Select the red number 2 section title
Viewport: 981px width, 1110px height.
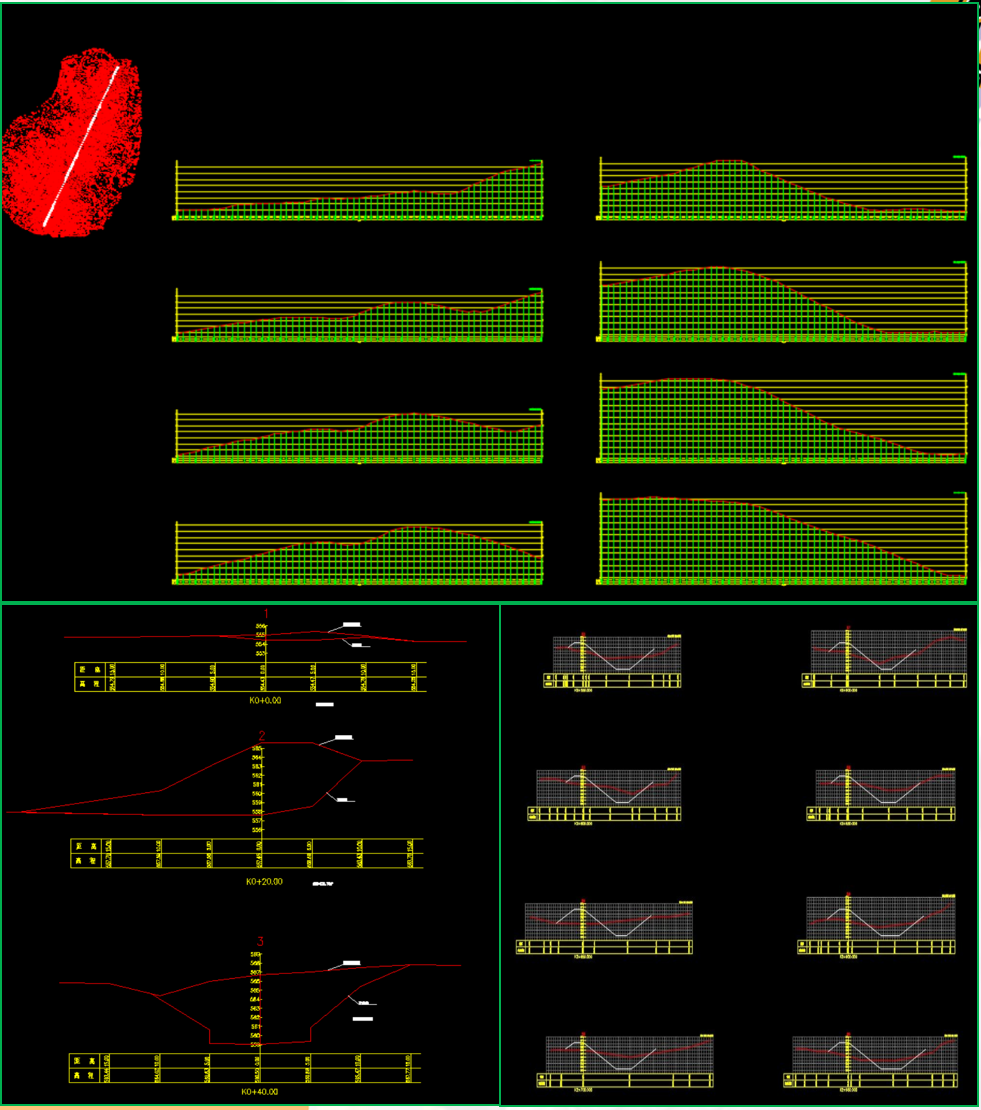click(x=262, y=736)
